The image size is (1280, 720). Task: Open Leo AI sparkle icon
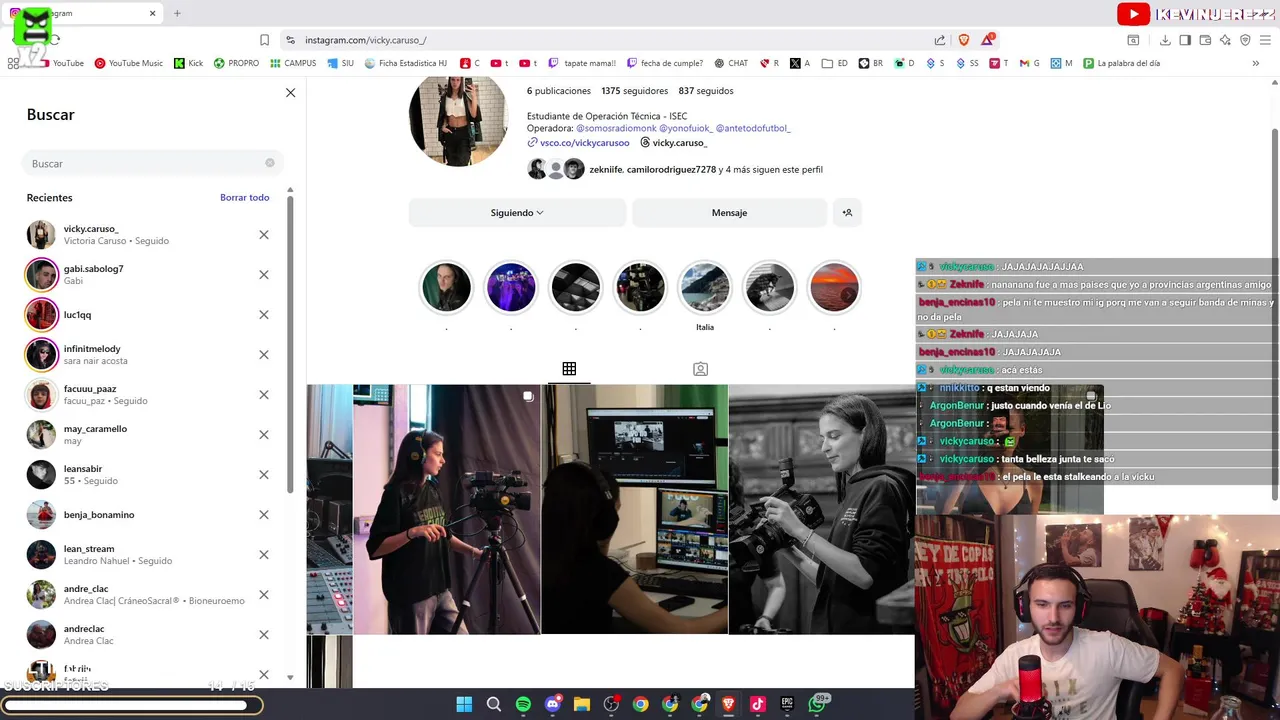point(1225,40)
